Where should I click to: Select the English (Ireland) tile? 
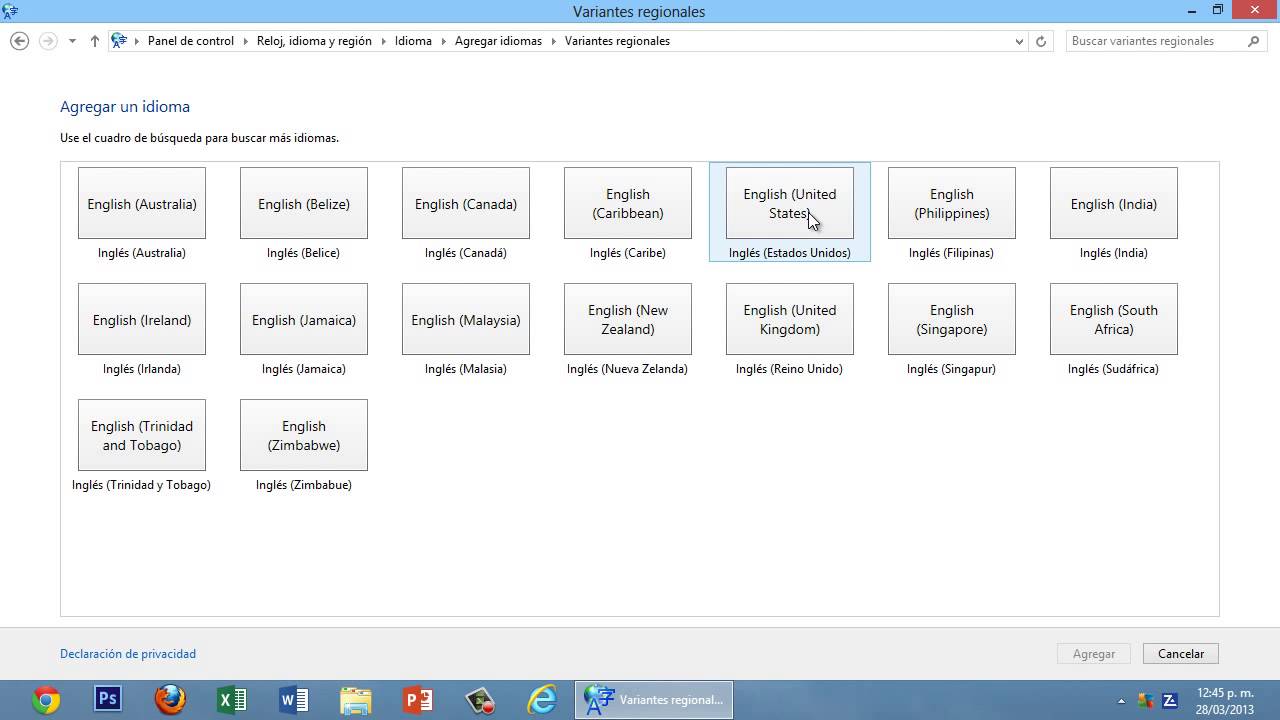click(x=142, y=319)
